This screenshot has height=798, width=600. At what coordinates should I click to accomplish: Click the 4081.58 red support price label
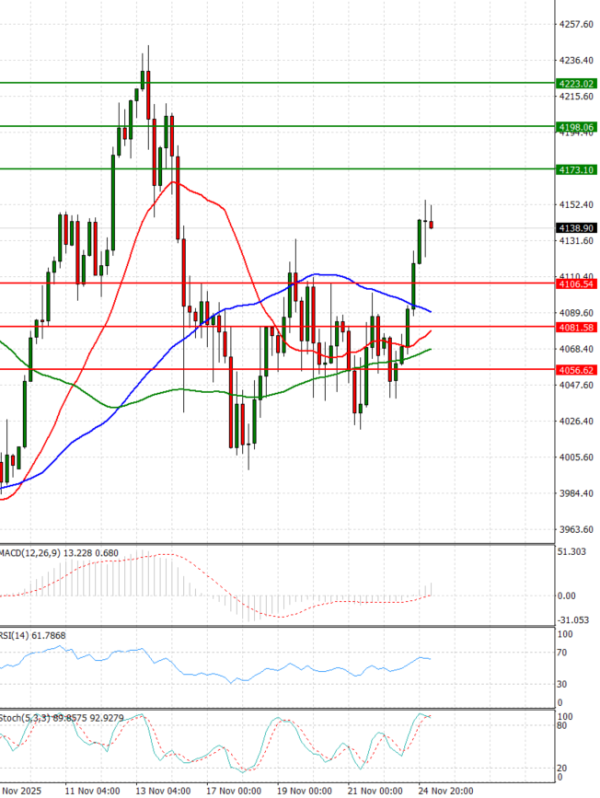575,327
